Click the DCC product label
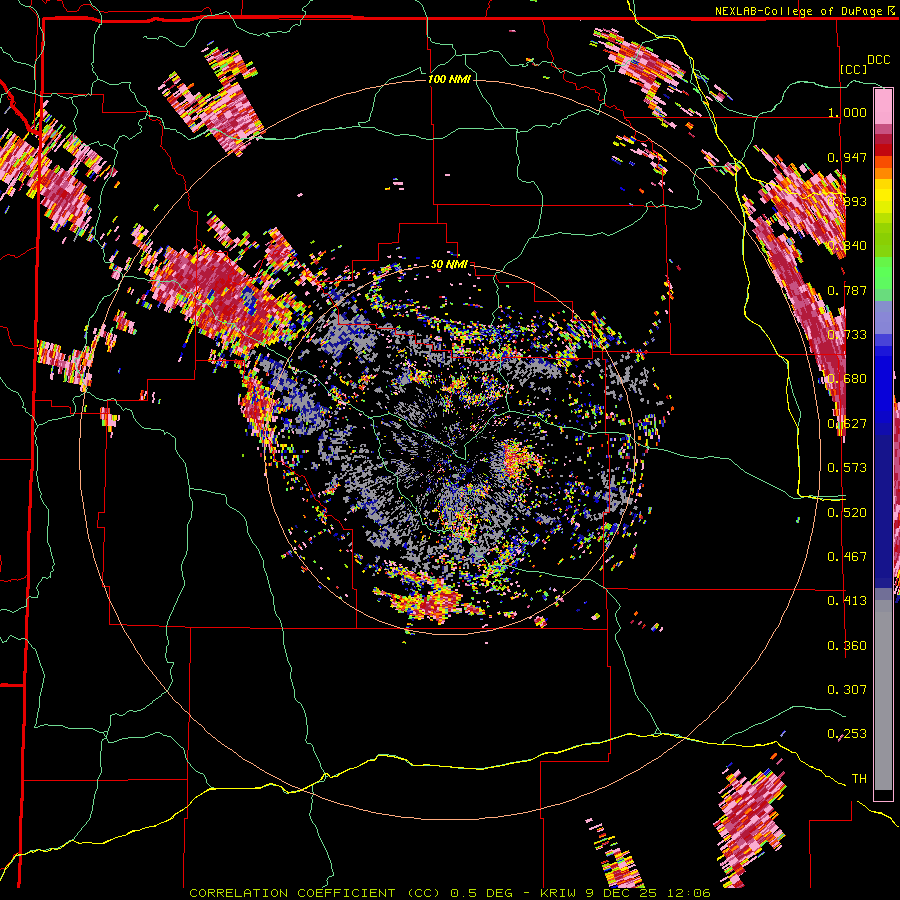 click(879, 60)
